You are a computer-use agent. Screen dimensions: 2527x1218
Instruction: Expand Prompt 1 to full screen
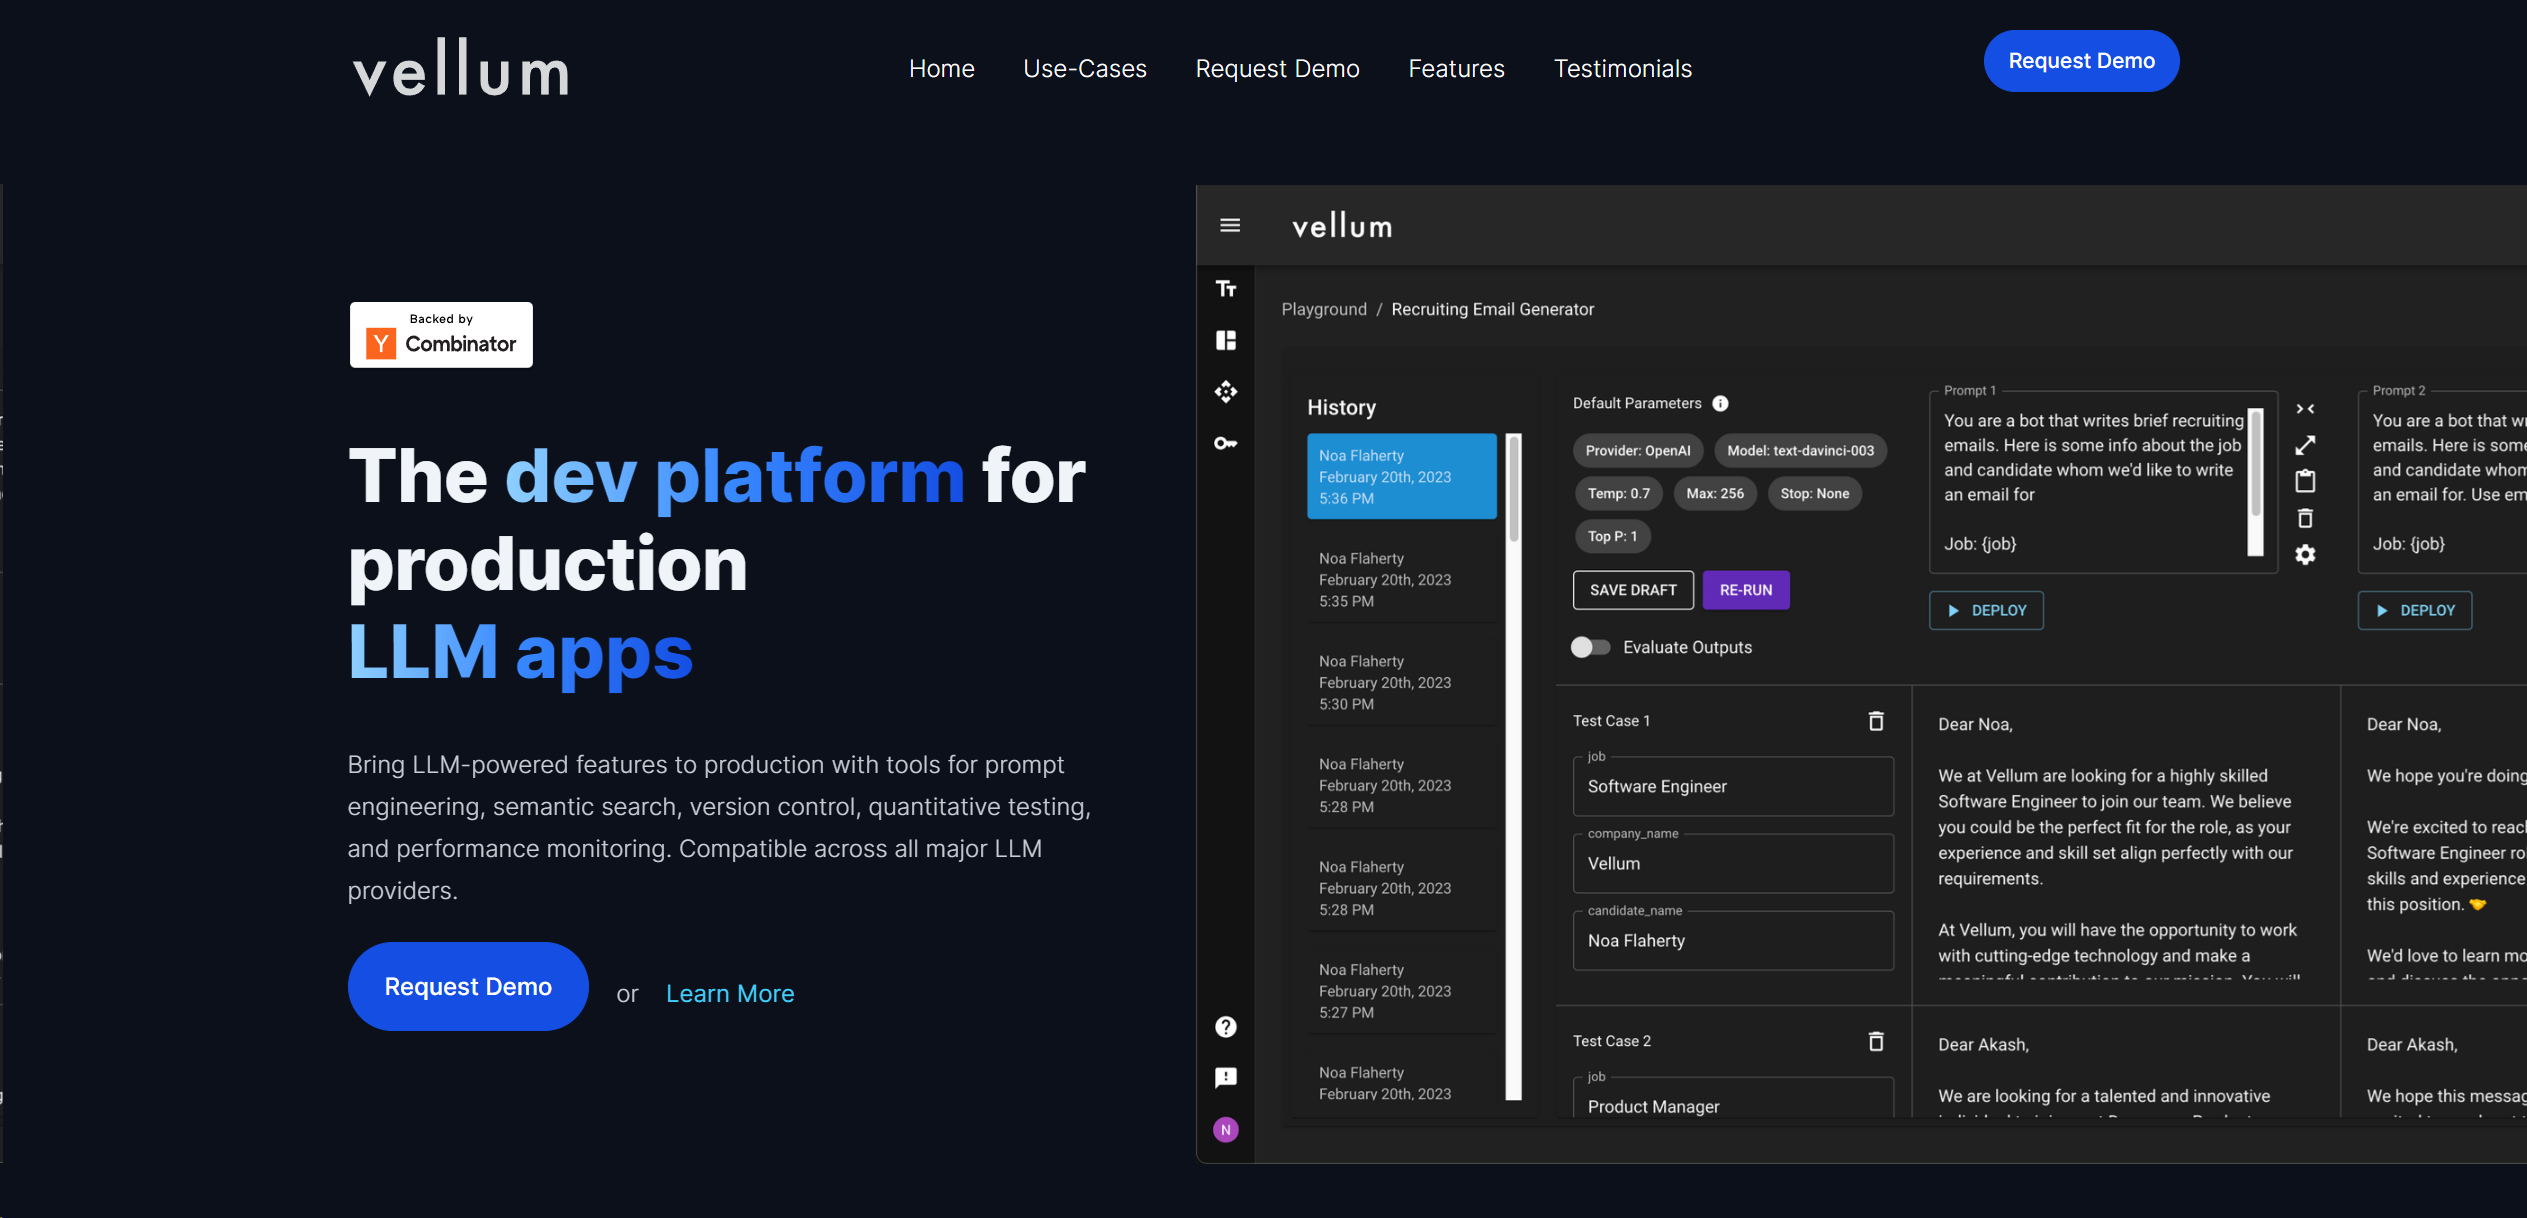coord(2305,445)
